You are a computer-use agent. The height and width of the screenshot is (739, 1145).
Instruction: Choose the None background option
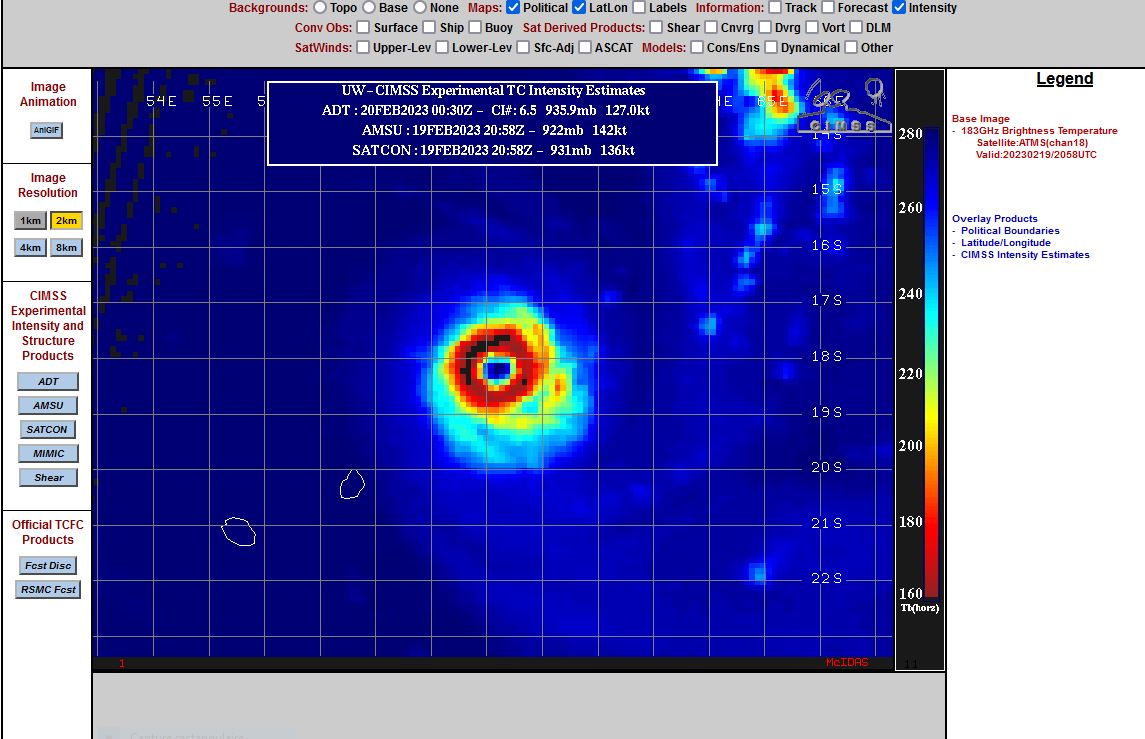pyautogui.click(x=420, y=8)
